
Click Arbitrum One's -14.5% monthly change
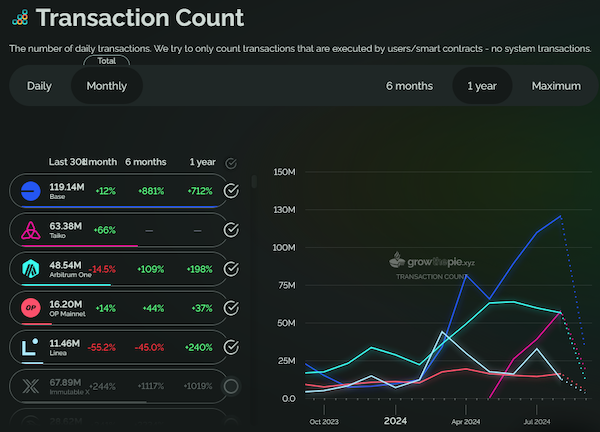[102, 269]
